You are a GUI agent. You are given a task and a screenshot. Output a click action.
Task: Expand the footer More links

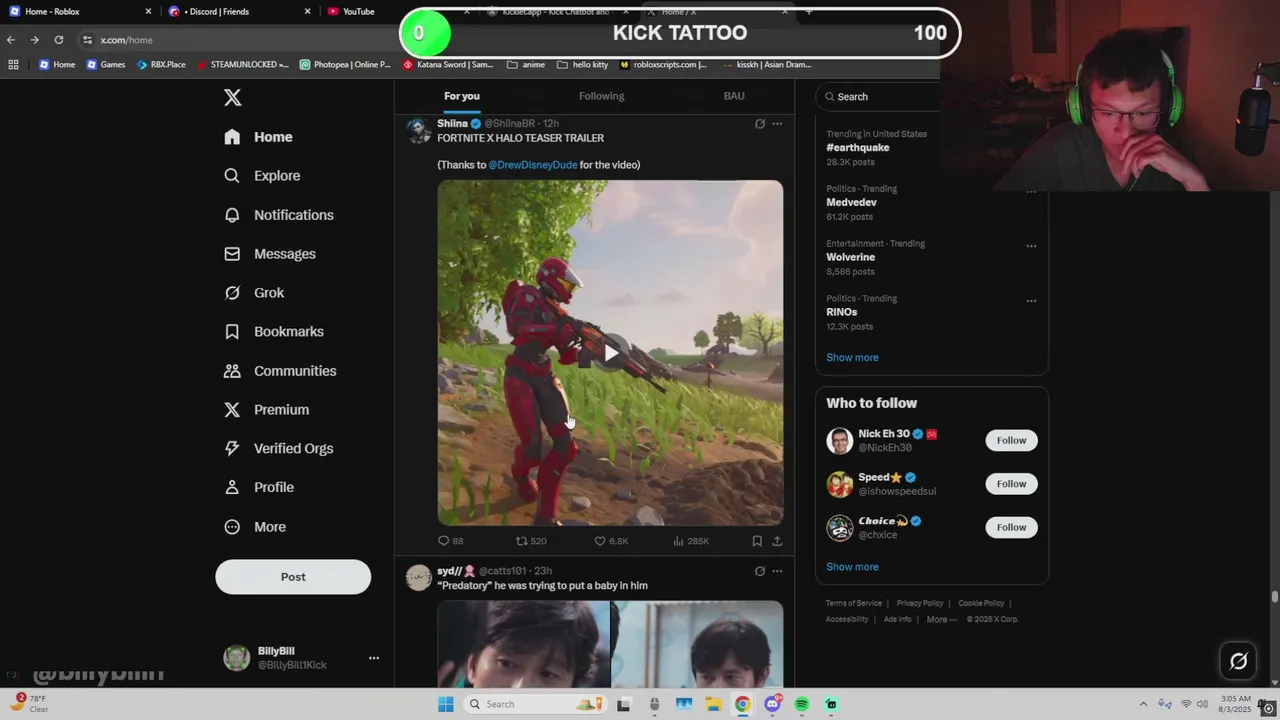click(941, 619)
